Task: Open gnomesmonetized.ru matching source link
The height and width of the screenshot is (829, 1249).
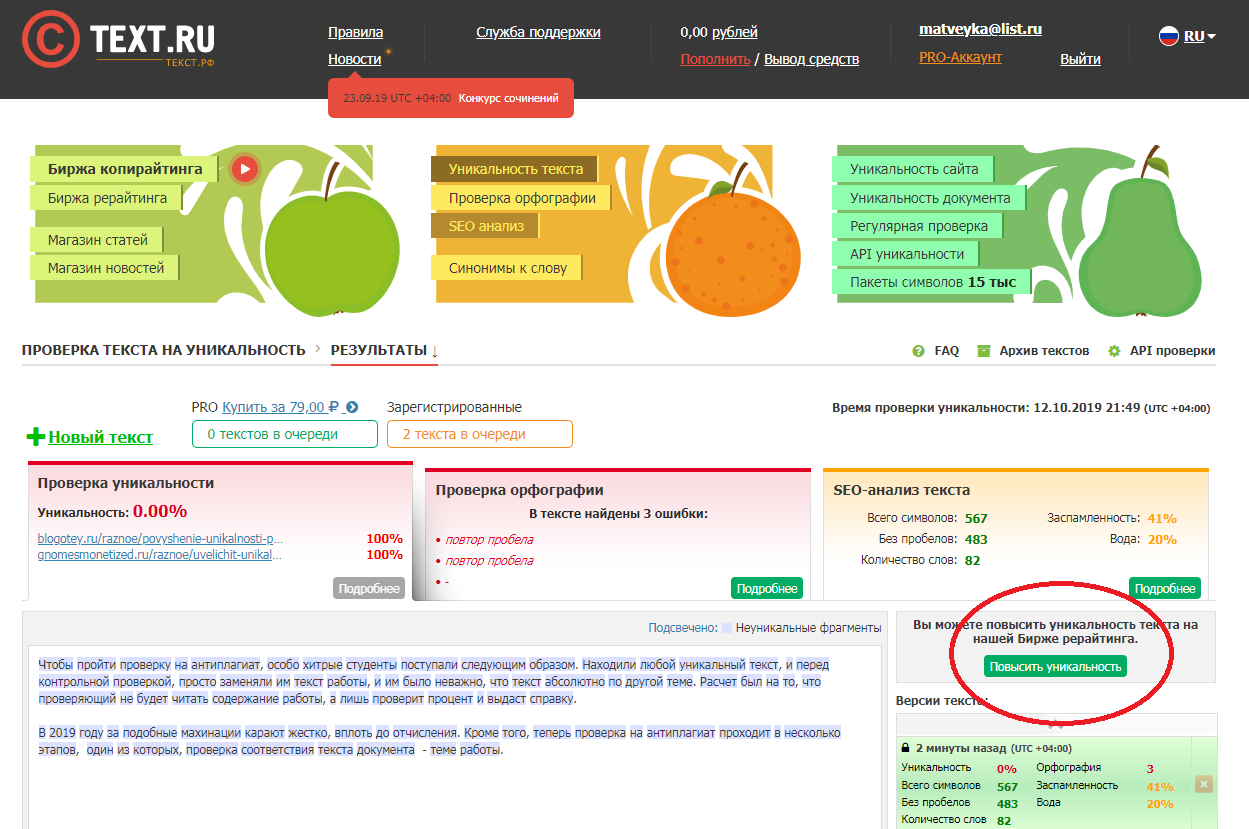Action: pyautogui.click(x=161, y=554)
